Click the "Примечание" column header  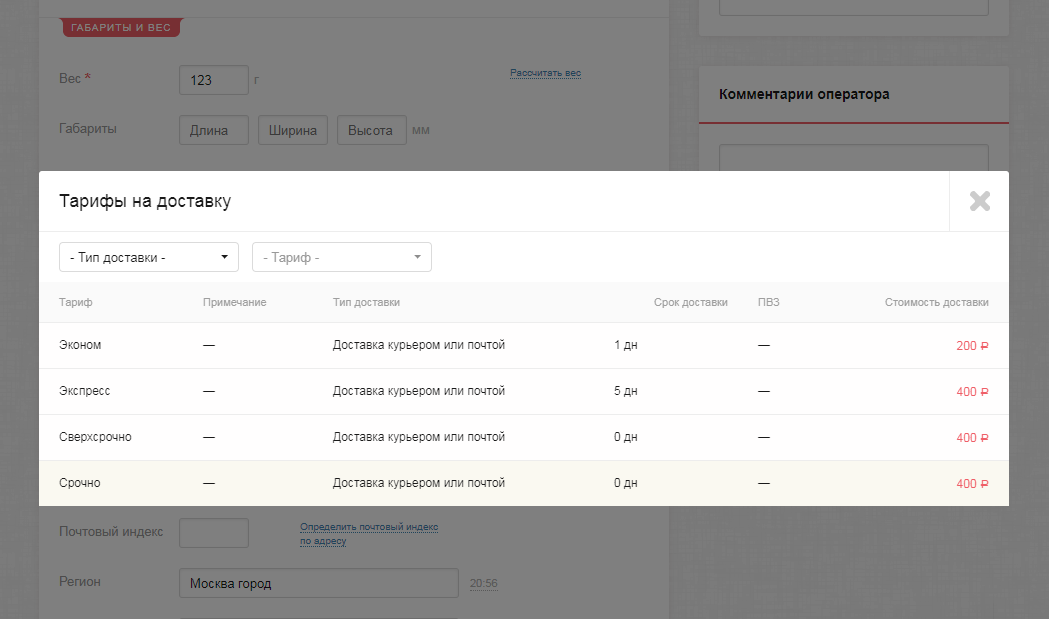click(234, 302)
